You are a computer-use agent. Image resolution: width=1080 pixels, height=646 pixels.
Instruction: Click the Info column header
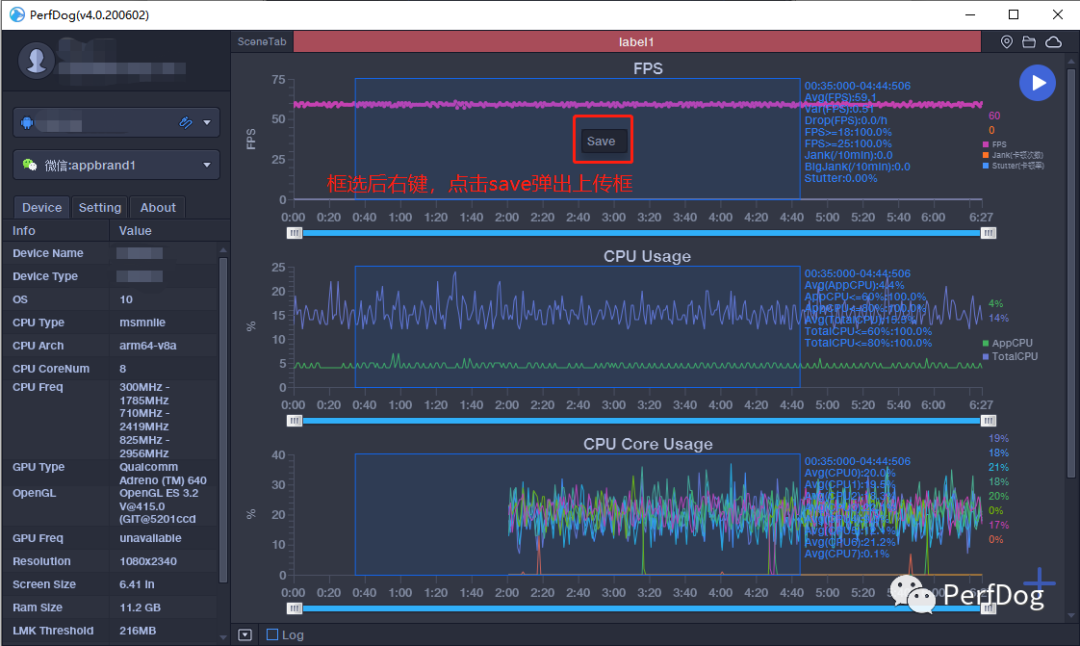tap(23, 231)
